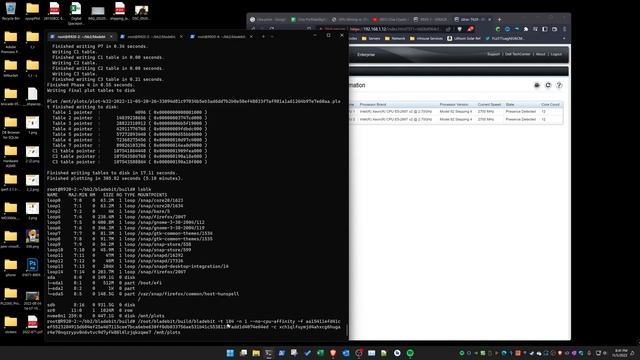
Task: Open the terminal tab dropdown arrow
Action: [x=272, y=36]
